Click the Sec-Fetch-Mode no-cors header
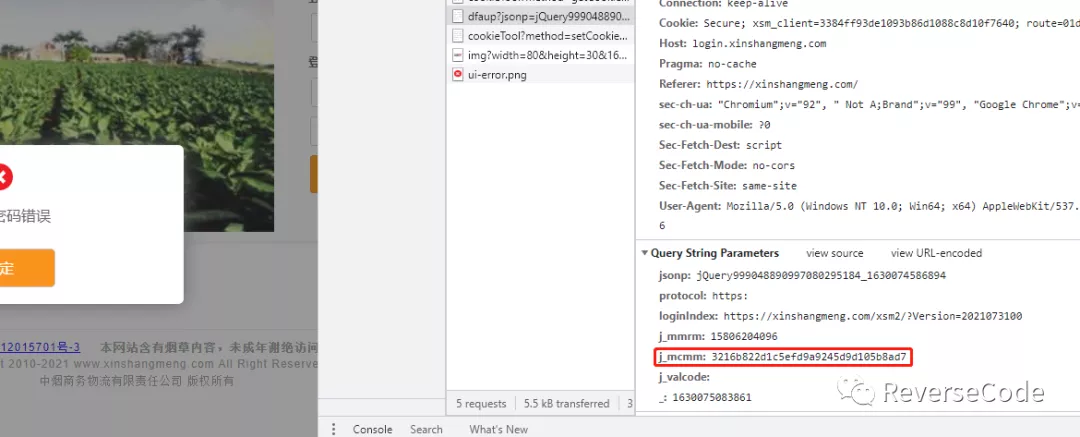This screenshot has width=1080, height=437. tap(727, 165)
